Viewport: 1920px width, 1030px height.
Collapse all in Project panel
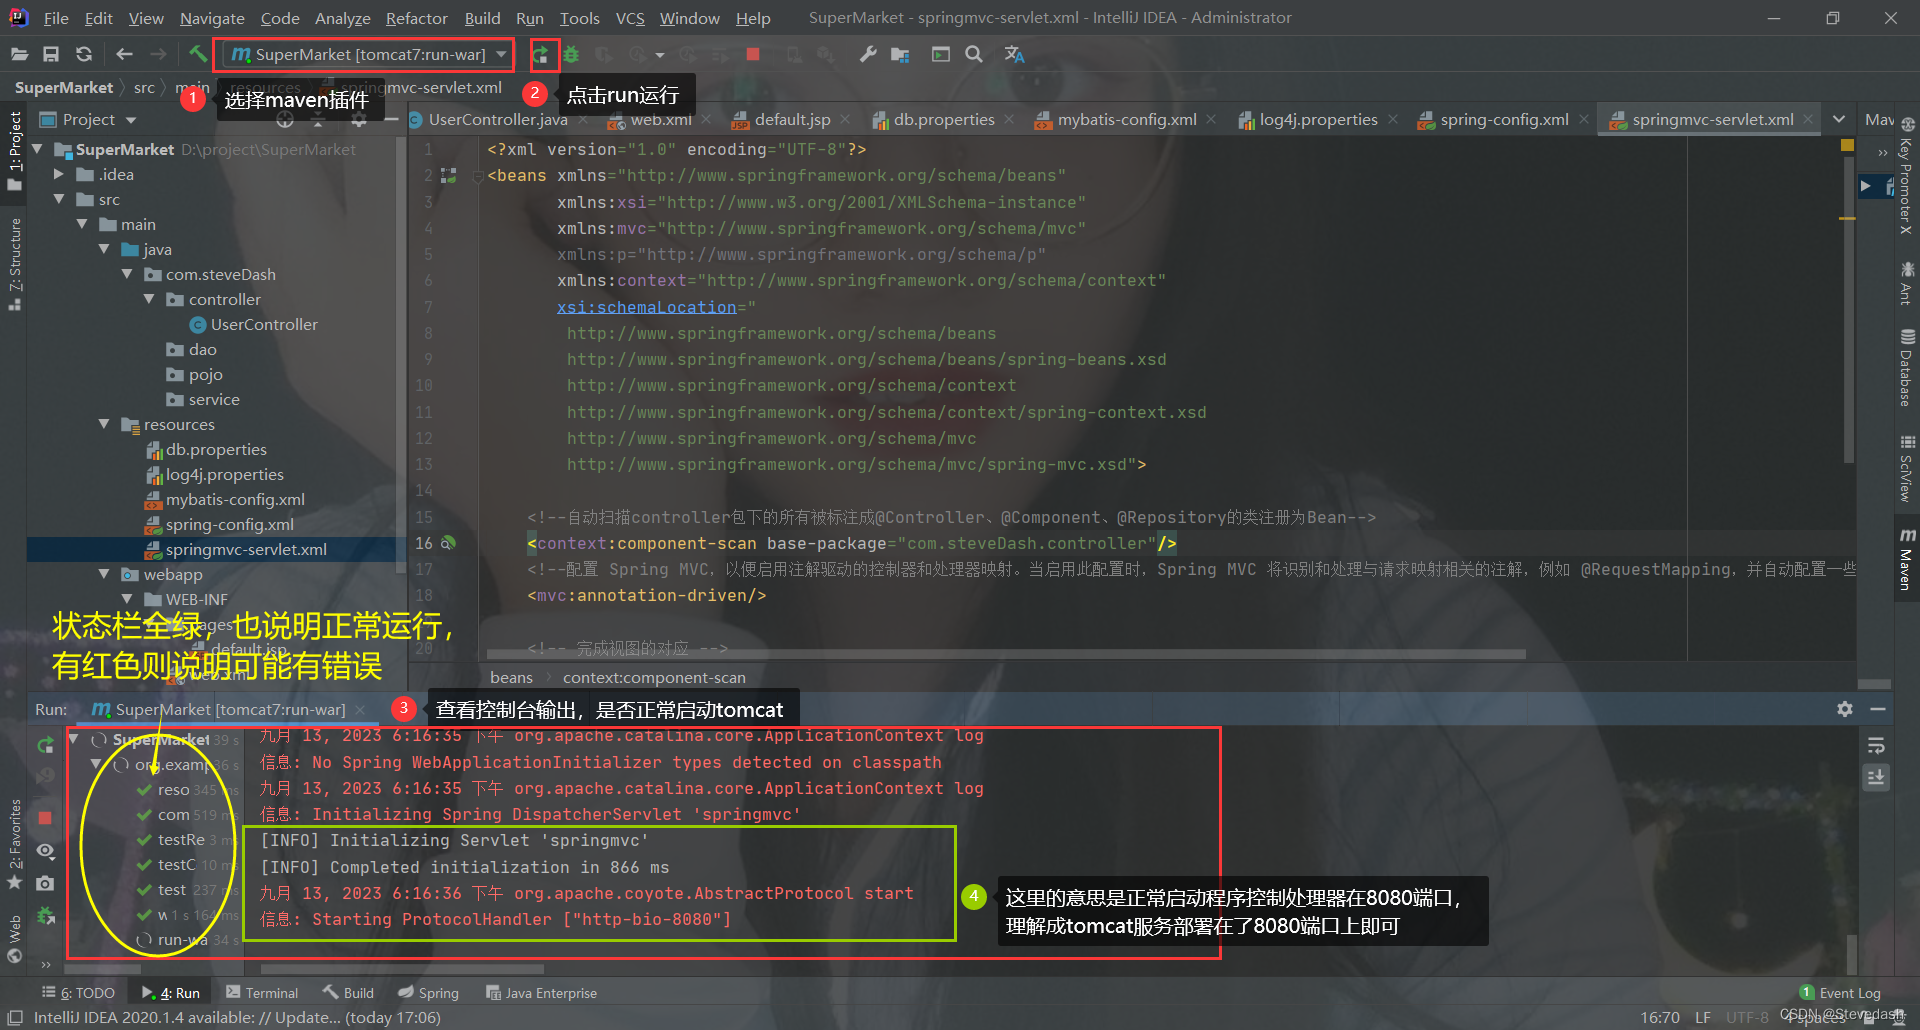click(x=319, y=120)
